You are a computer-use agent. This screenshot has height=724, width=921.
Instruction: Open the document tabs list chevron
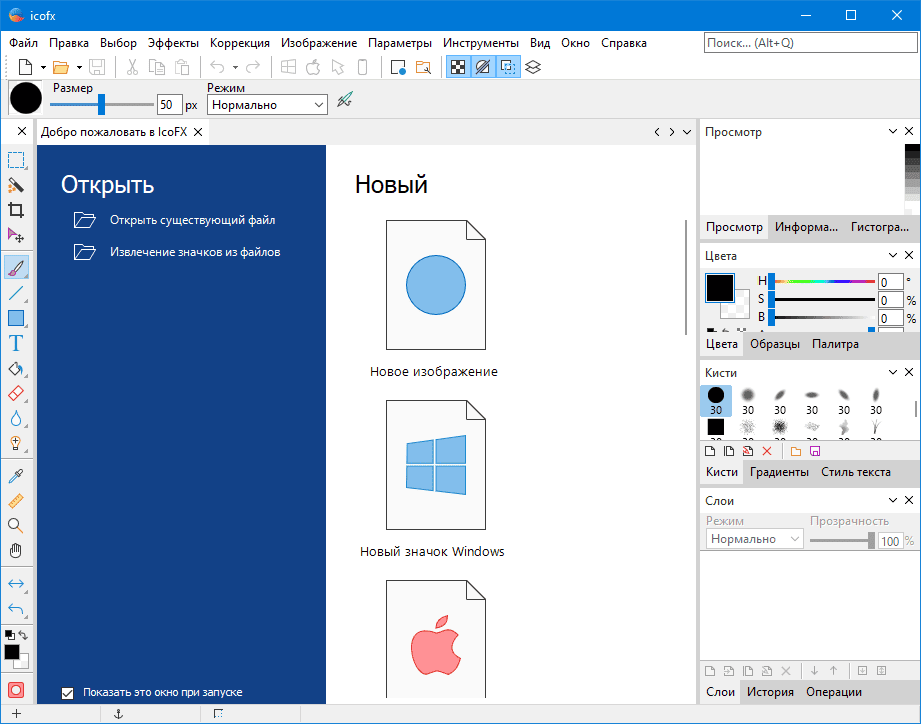click(687, 132)
